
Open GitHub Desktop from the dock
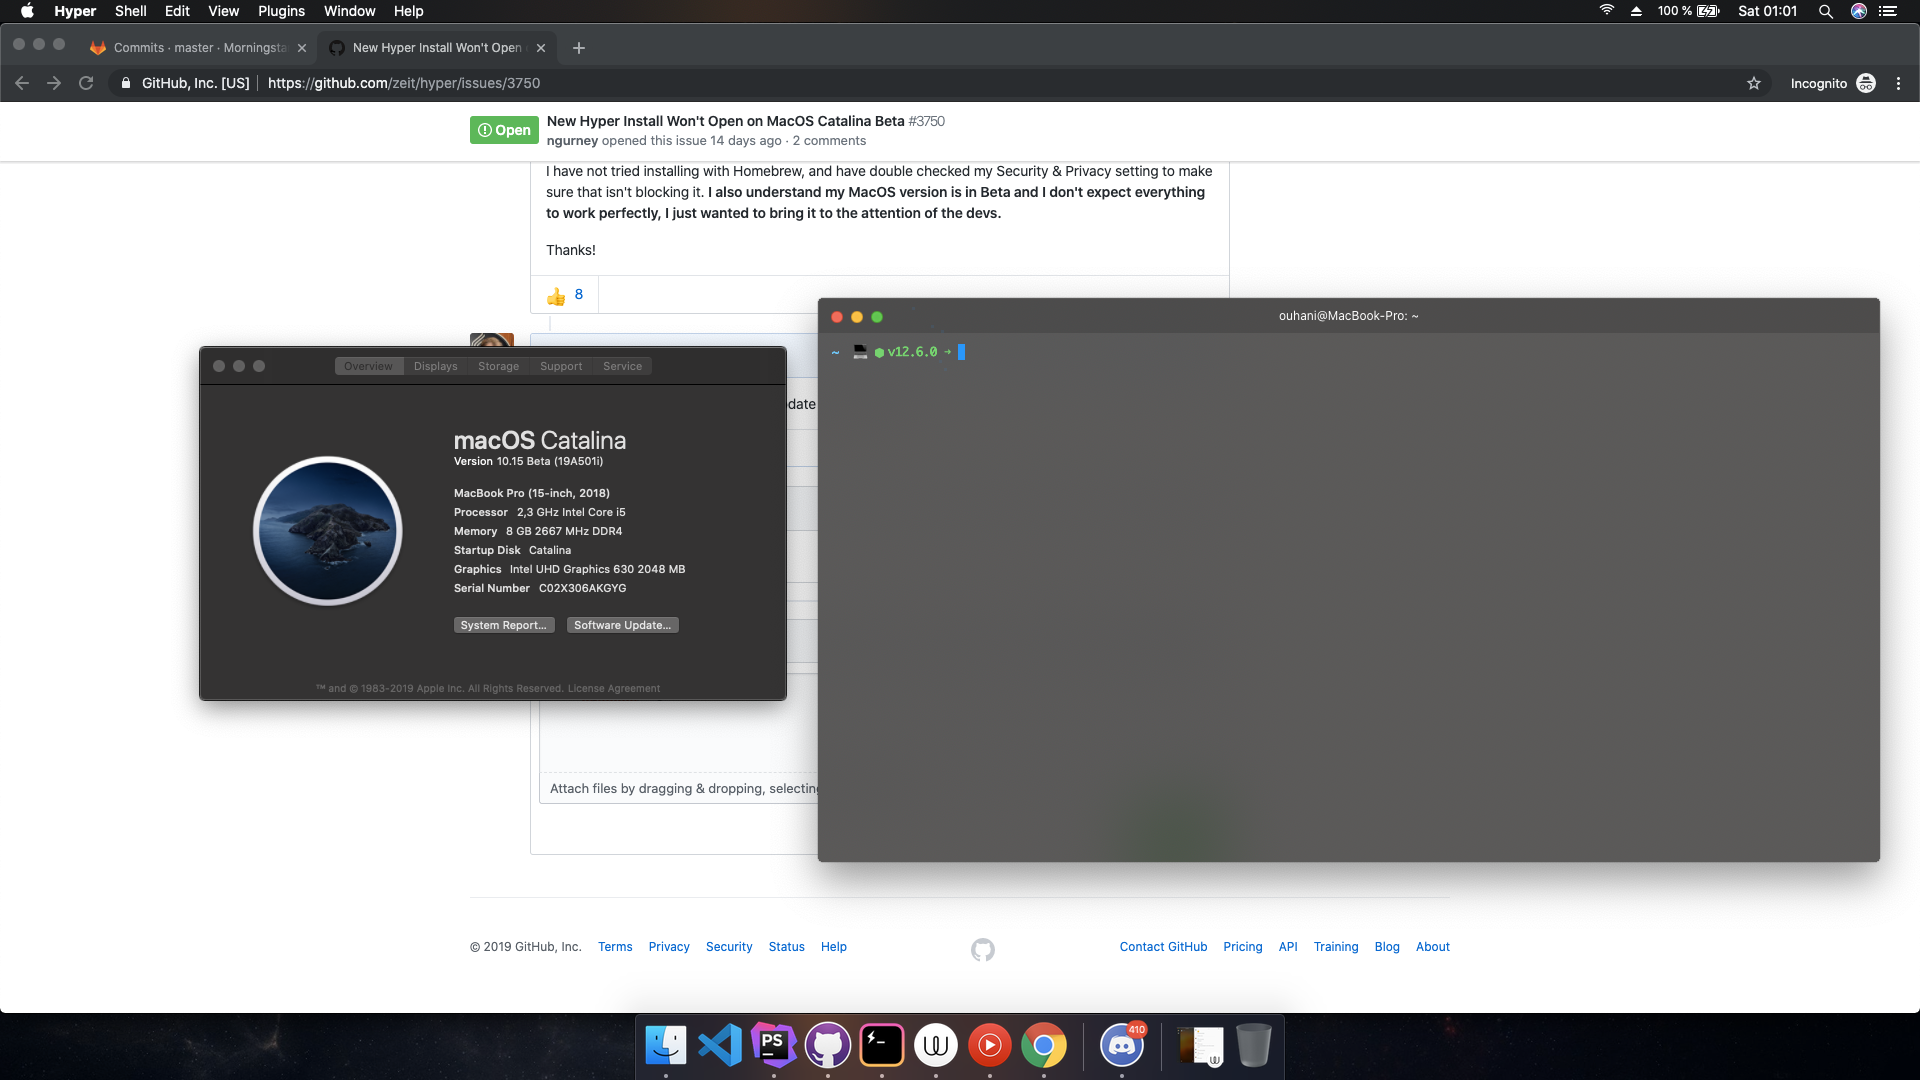tap(827, 1046)
